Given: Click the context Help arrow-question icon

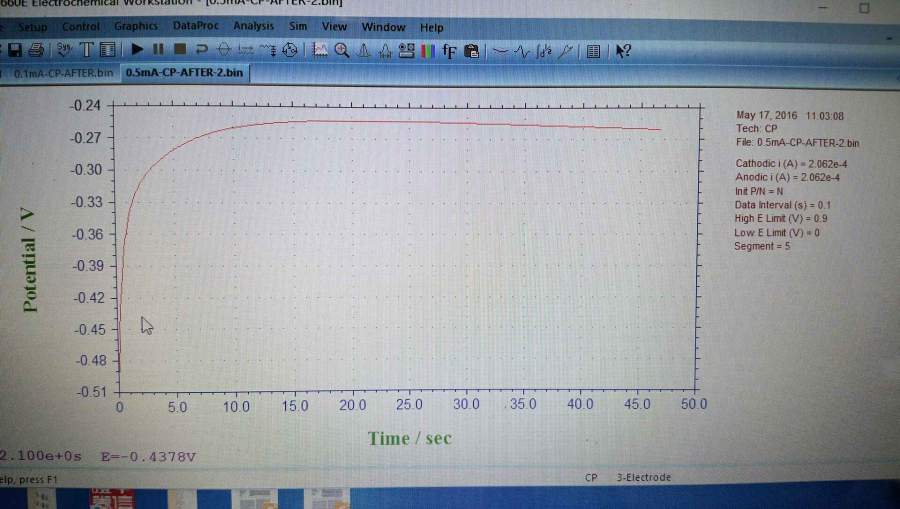Looking at the screenshot, I should click(623, 51).
